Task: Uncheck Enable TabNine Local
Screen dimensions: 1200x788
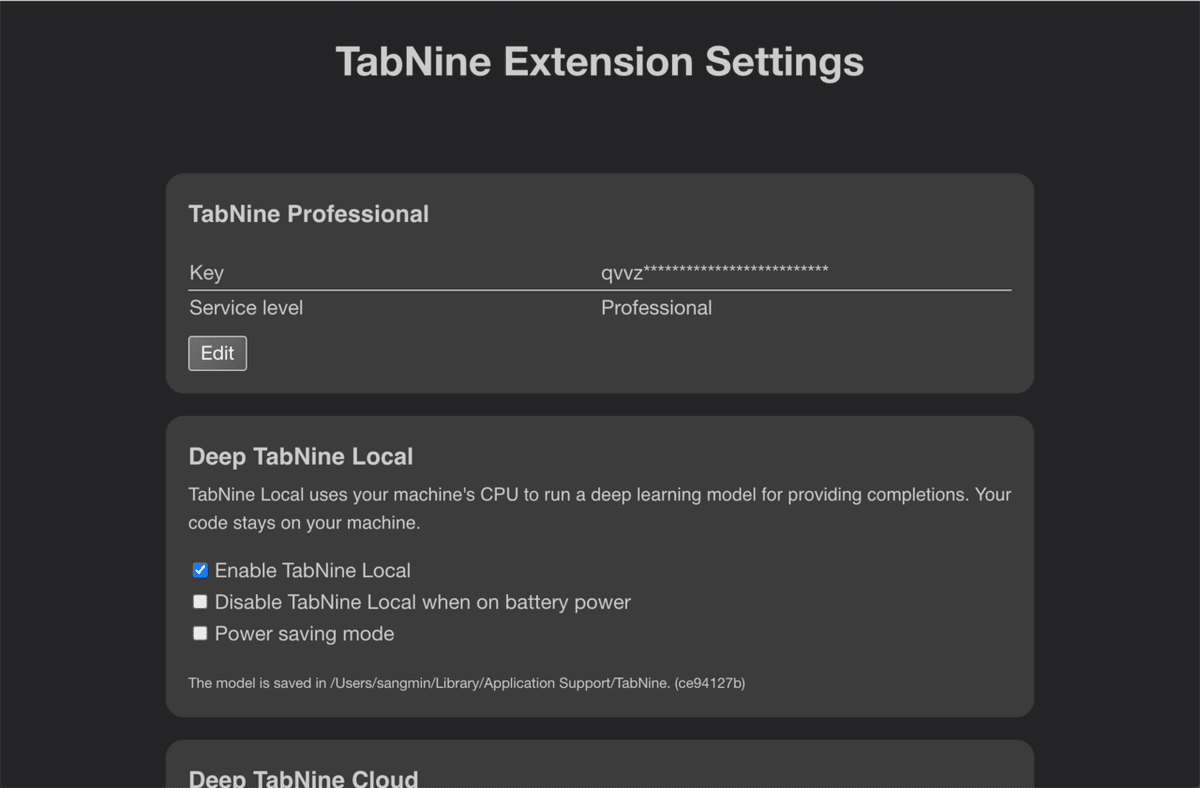Action: (x=200, y=569)
